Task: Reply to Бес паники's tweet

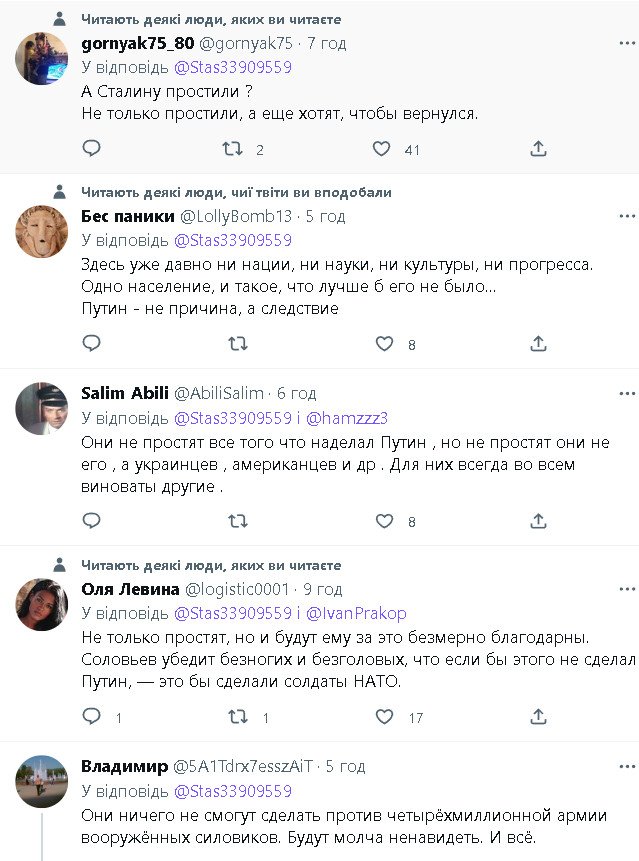Action: click(91, 344)
